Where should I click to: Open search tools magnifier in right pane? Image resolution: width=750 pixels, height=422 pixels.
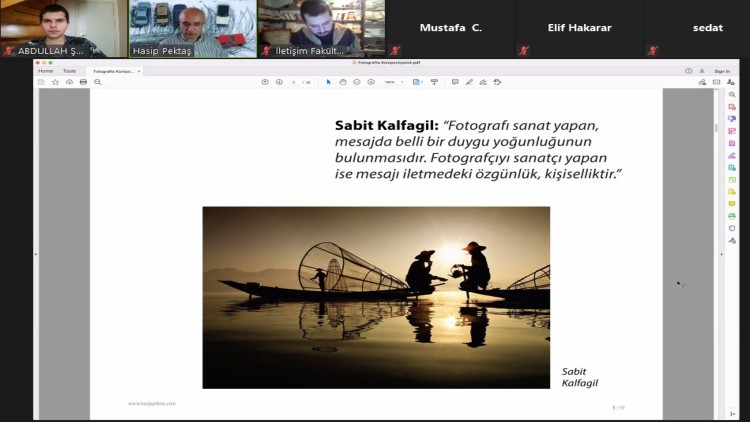click(732, 95)
